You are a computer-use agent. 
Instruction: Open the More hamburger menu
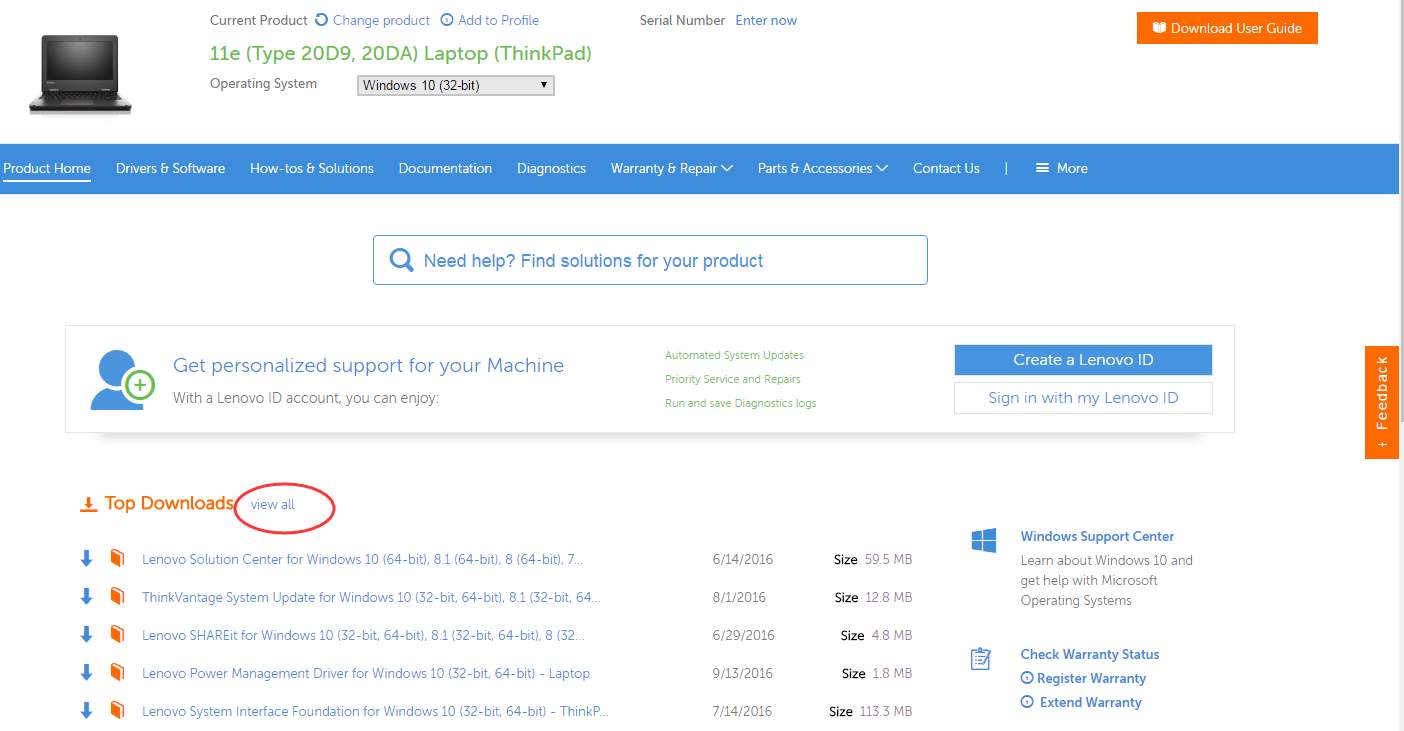1061,168
